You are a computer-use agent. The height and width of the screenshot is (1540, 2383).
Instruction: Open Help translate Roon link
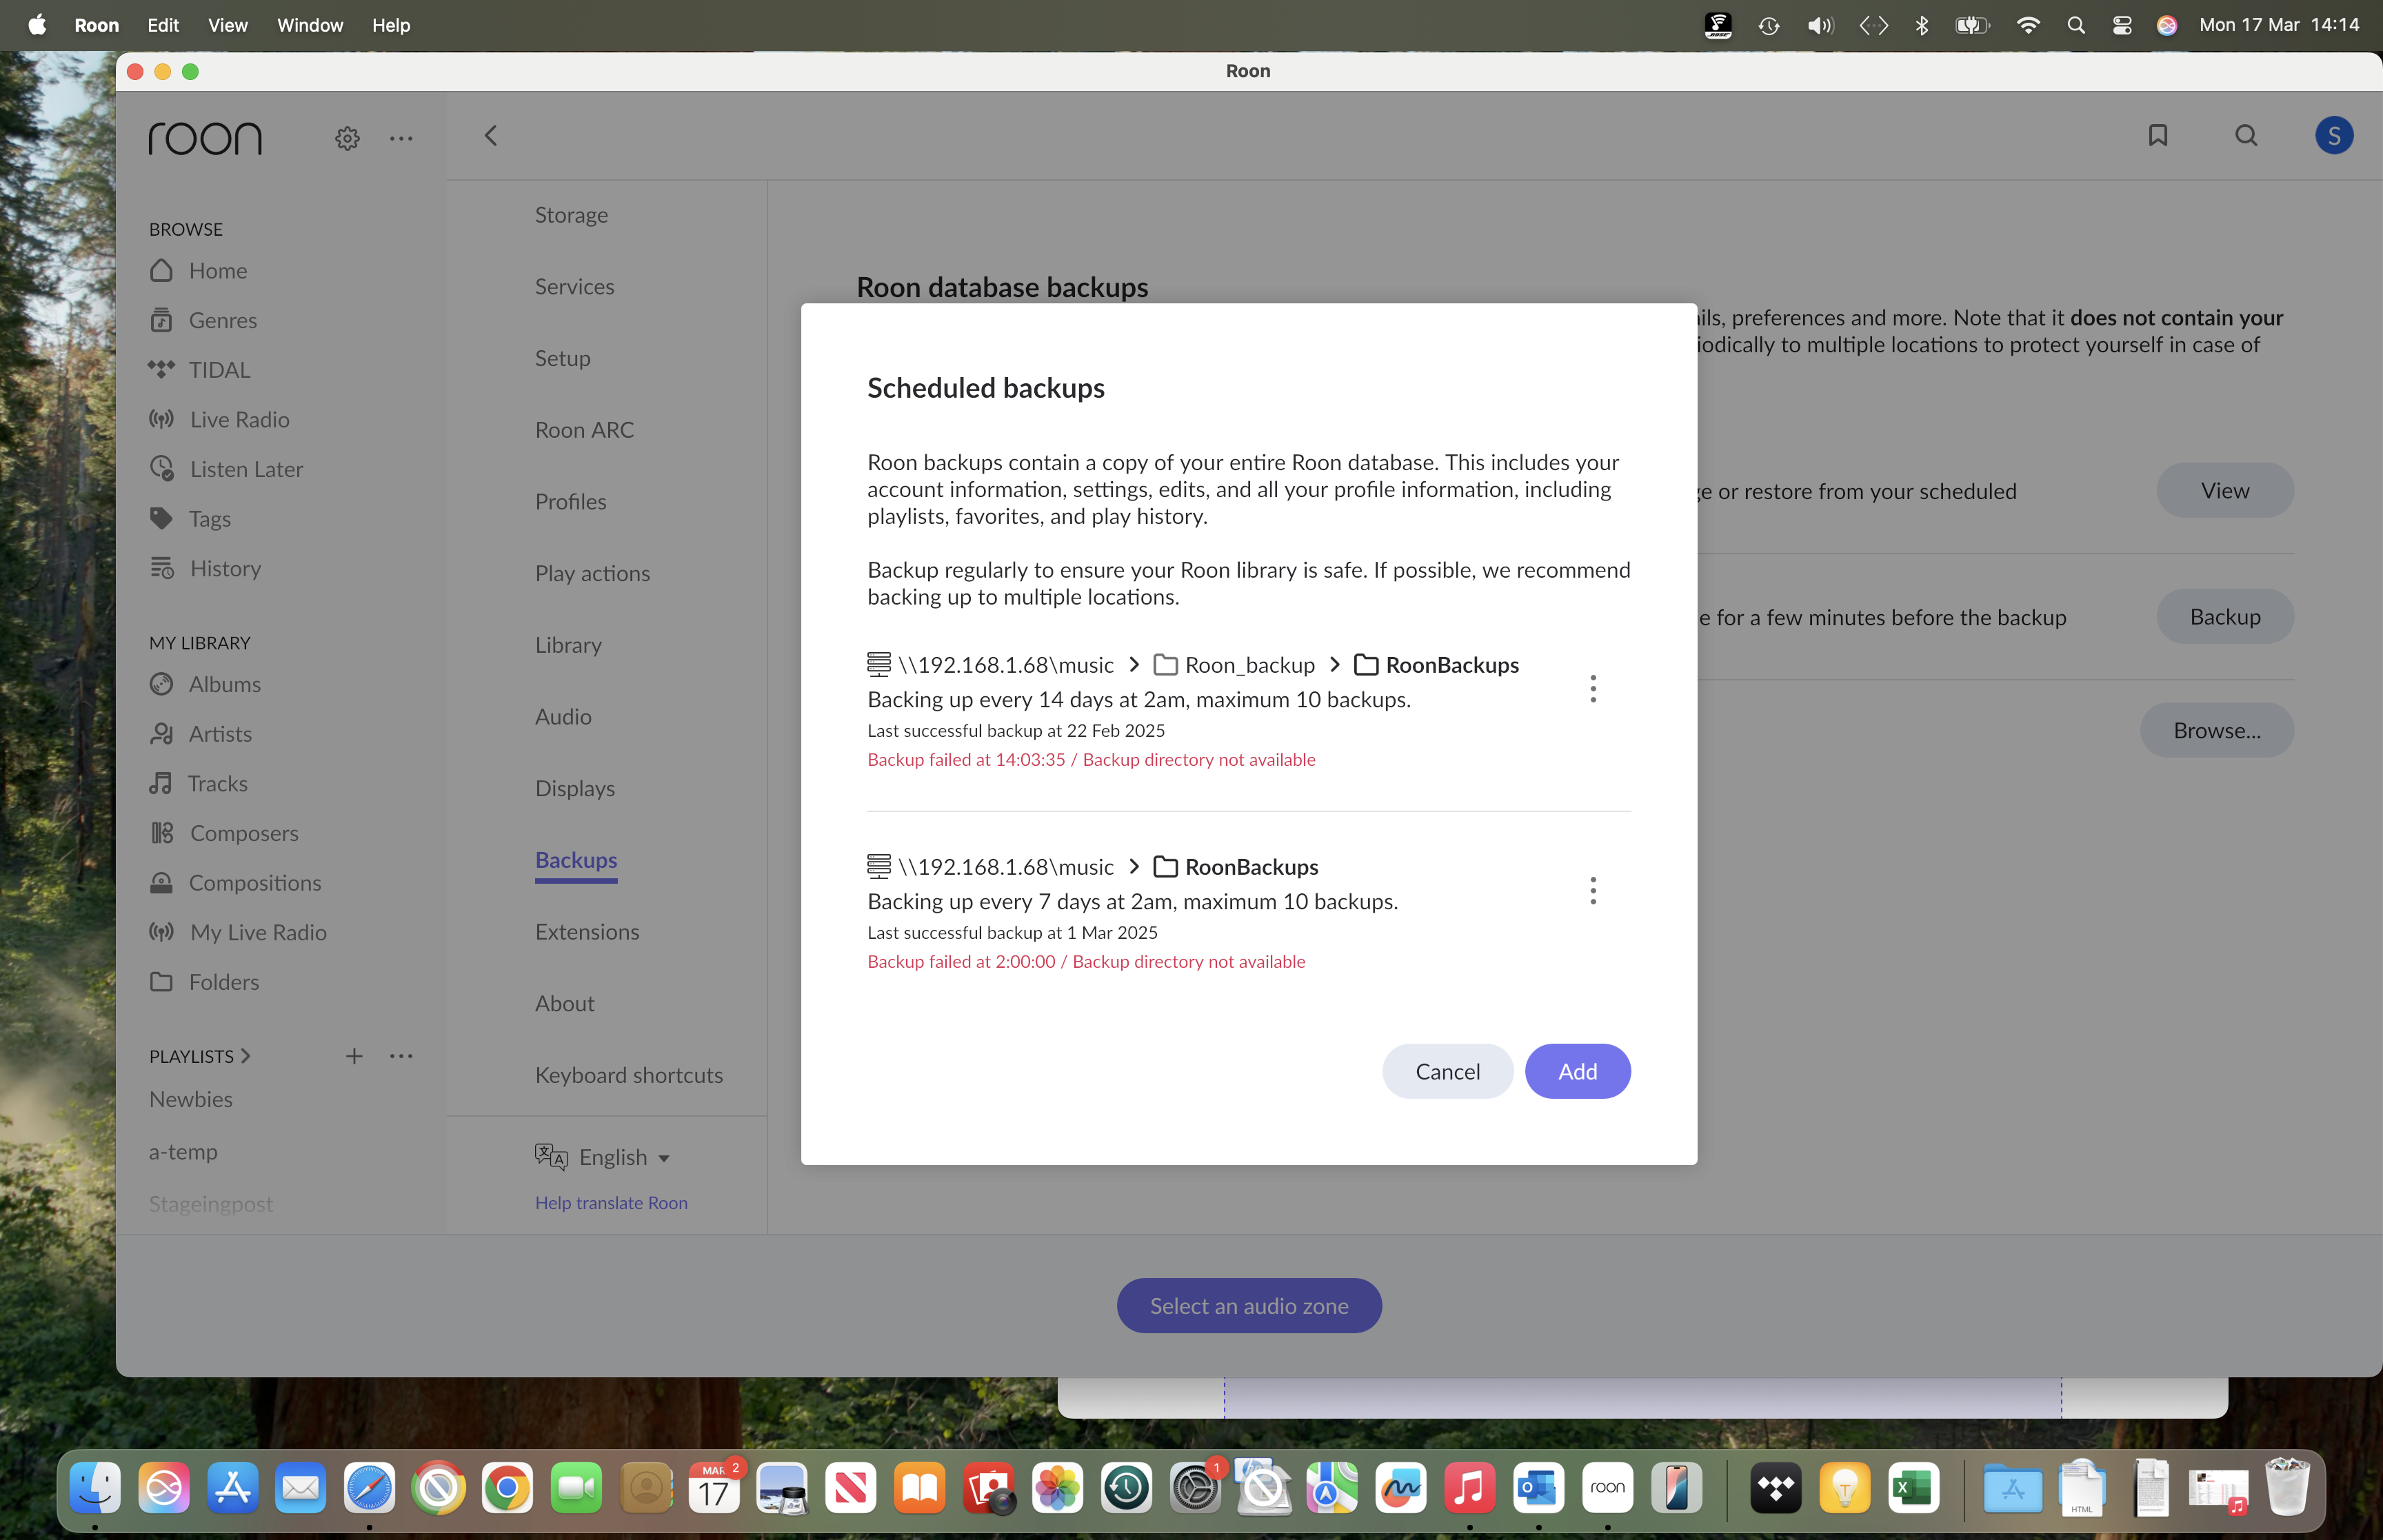click(611, 1203)
